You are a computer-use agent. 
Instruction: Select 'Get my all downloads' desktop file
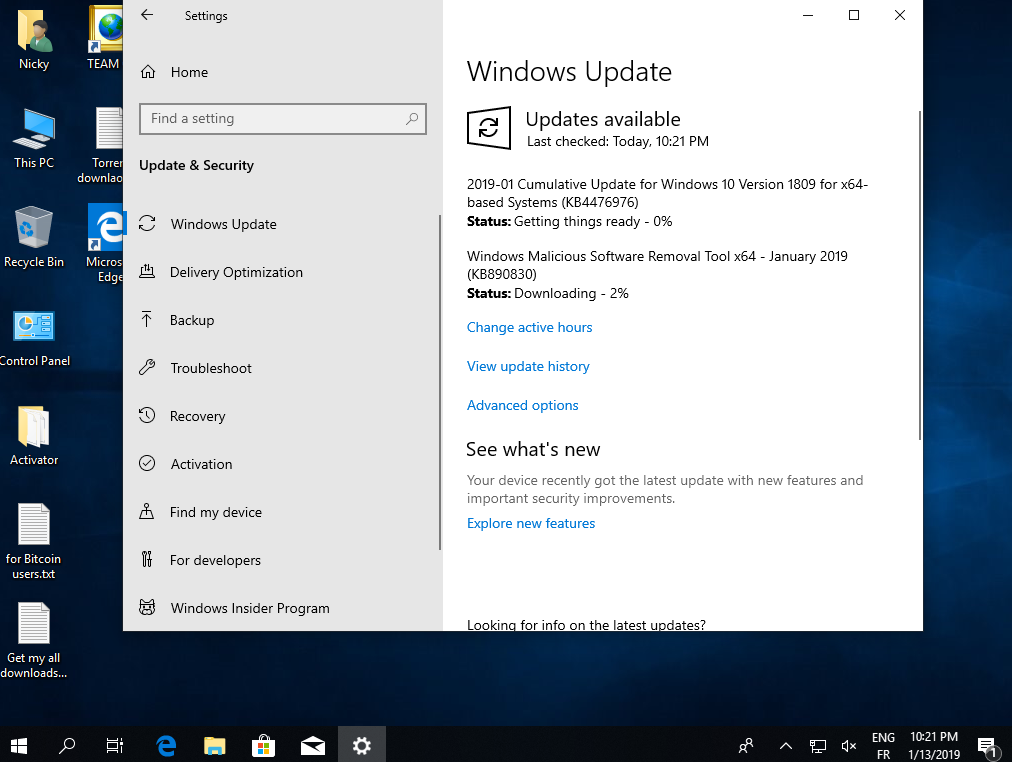click(x=34, y=641)
